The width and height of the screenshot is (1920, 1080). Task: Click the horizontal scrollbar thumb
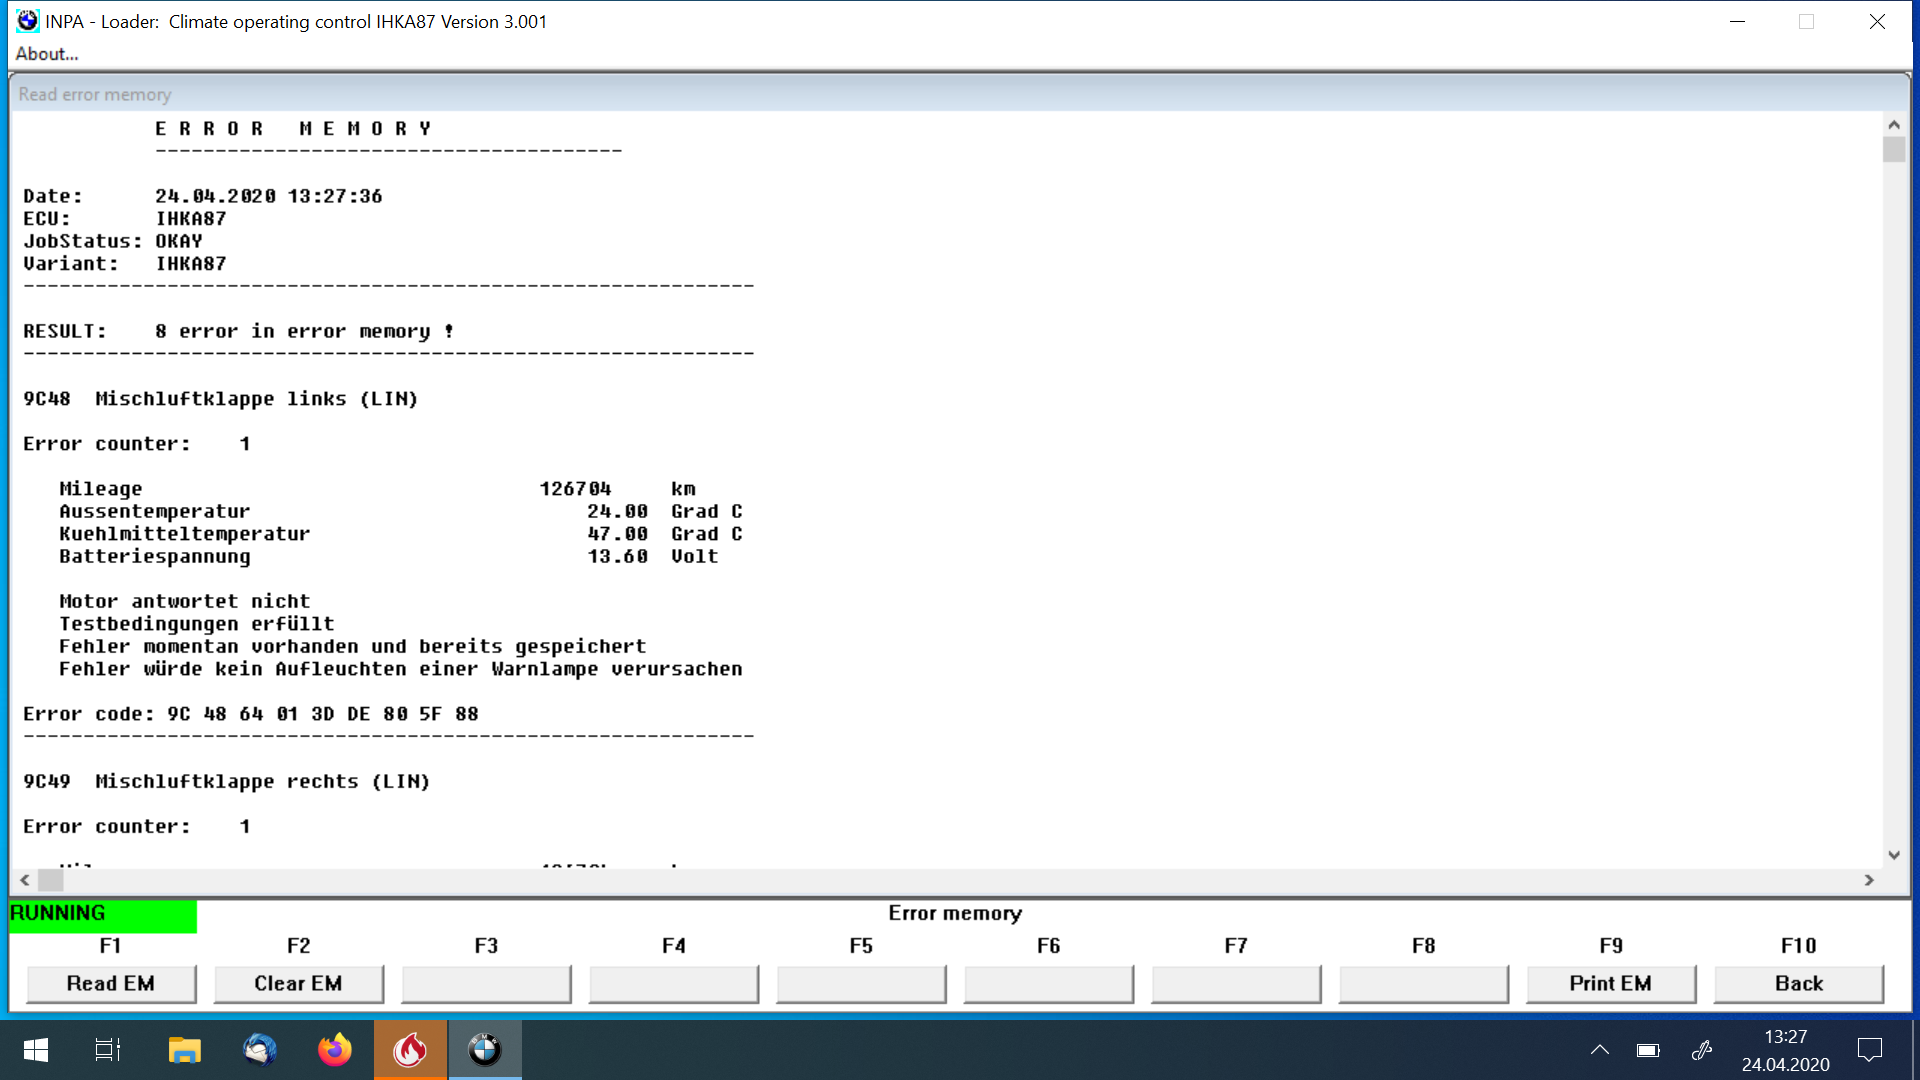(51, 880)
